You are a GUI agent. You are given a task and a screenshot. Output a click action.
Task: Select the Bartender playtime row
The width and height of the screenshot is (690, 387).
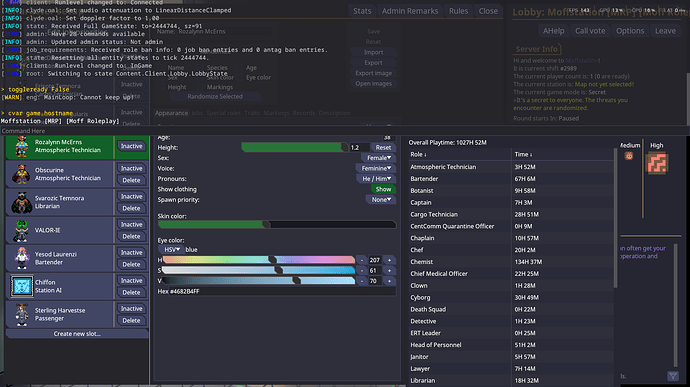click(510, 179)
